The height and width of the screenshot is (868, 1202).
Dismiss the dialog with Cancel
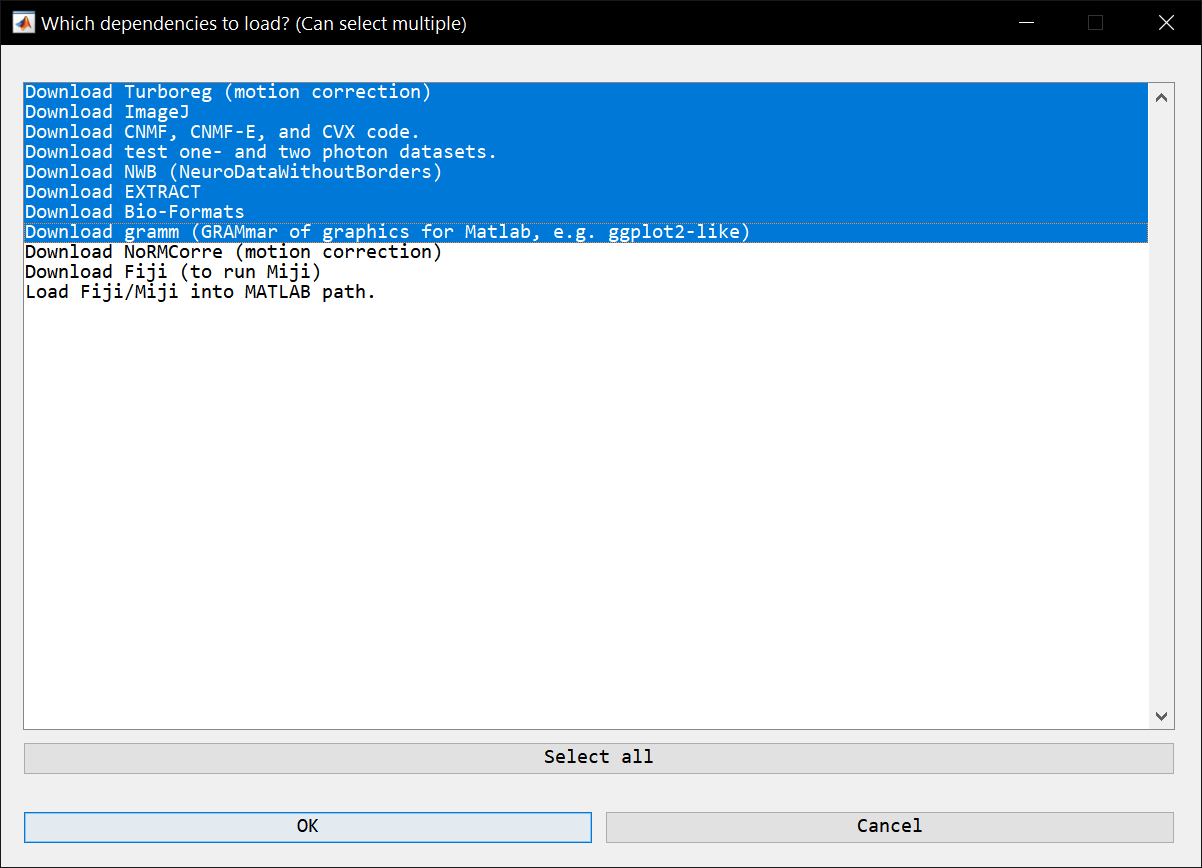(x=889, y=826)
